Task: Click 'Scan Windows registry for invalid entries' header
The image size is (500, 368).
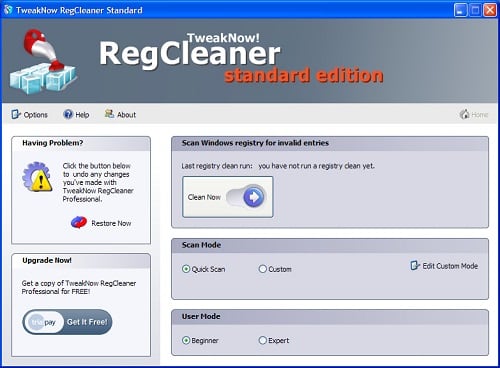Action: [x=255, y=143]
